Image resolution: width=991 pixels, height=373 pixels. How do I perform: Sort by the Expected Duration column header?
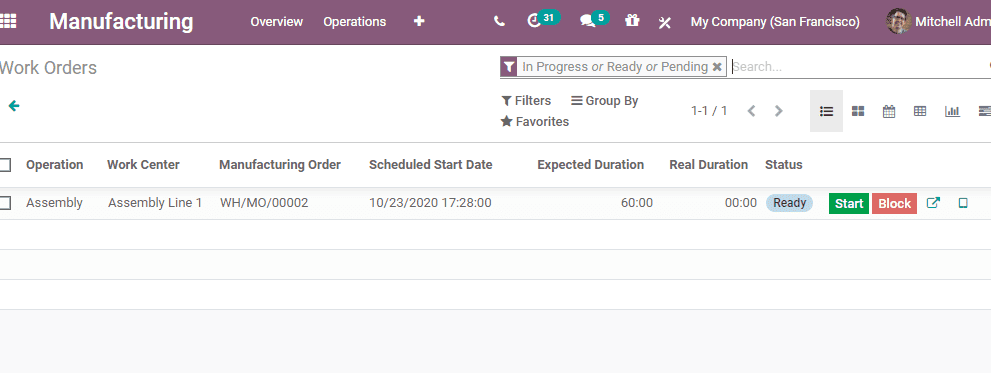point(590,165)
